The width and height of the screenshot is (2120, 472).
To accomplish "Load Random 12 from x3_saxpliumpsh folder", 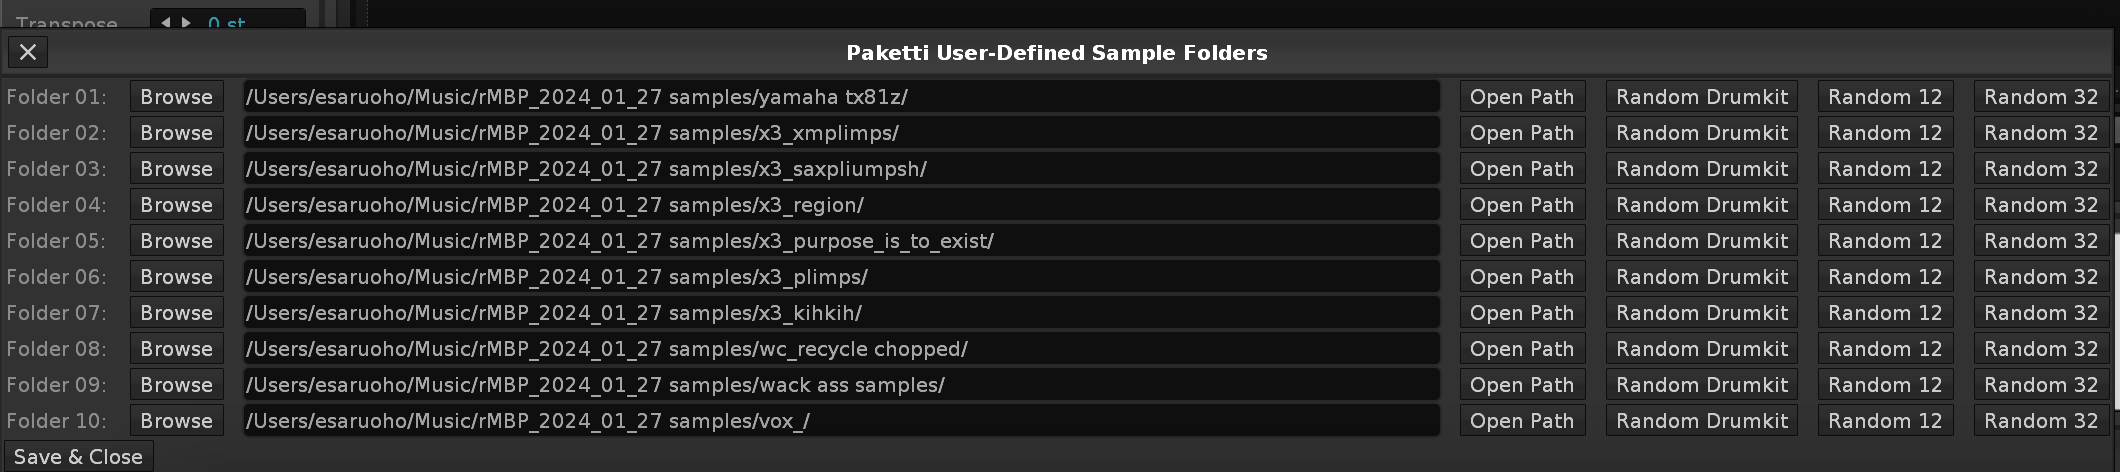I will [x=1885, y=169].
